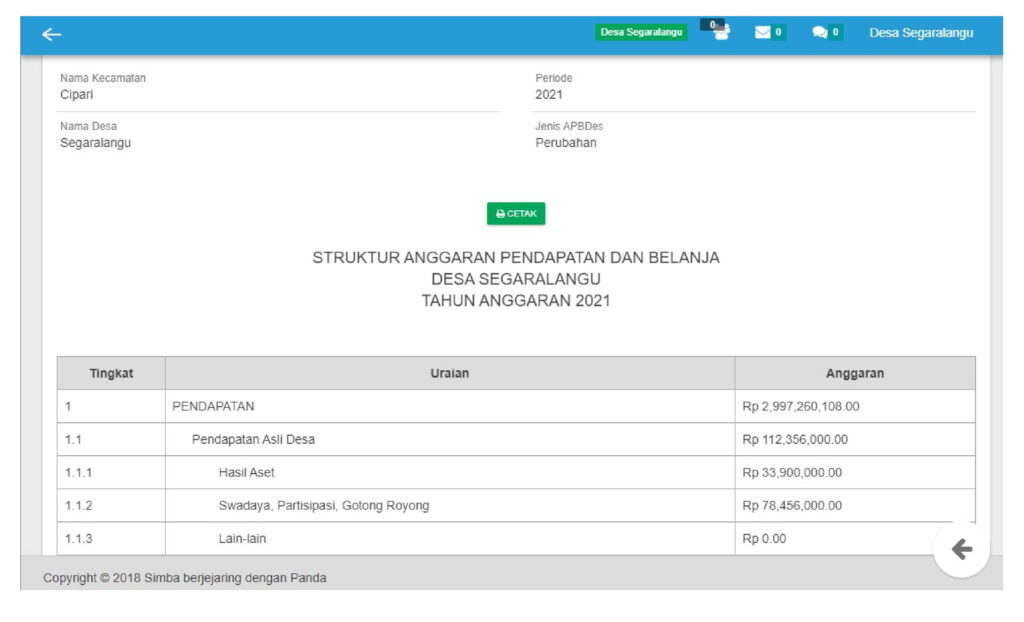Open the Desa Segaralangu user menu
Viewport: 1024px width, 622px height.
coord(920,33)
